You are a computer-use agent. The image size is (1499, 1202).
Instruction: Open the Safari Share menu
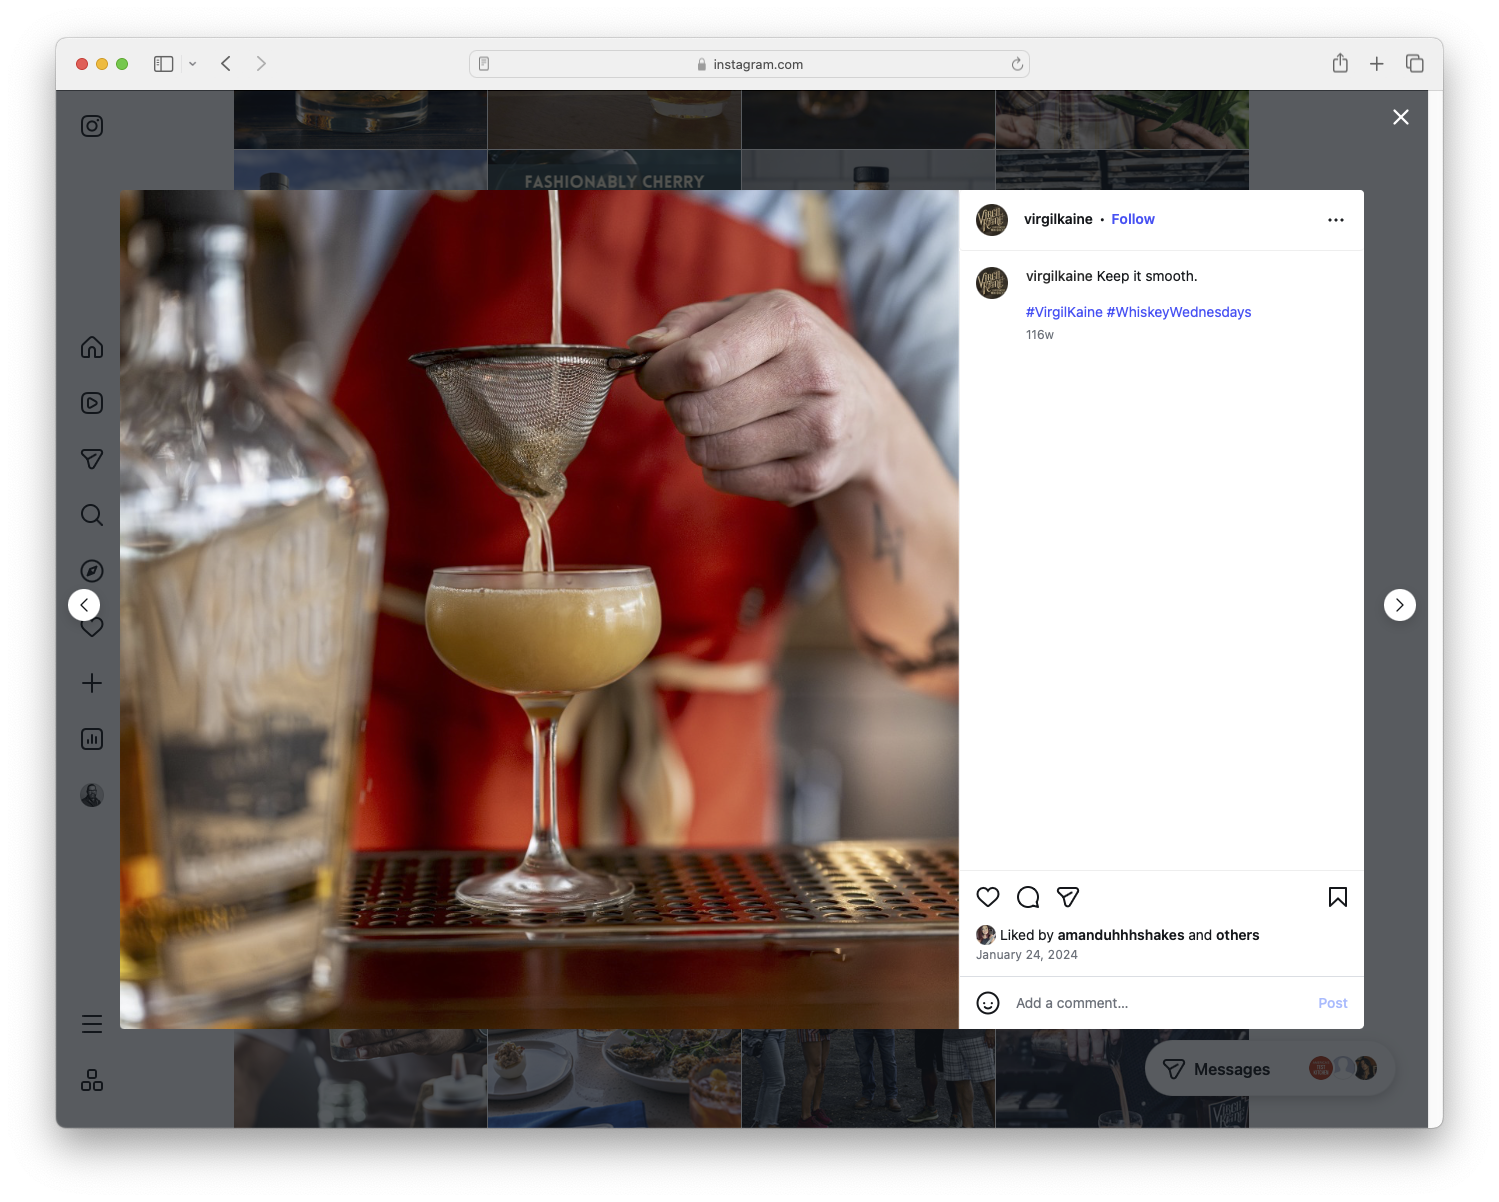(x=1340, y=63)
